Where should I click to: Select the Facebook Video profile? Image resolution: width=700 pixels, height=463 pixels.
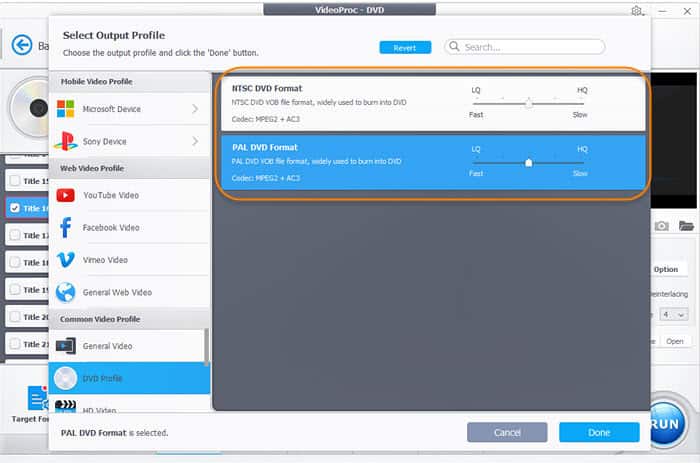pos(129,227)
